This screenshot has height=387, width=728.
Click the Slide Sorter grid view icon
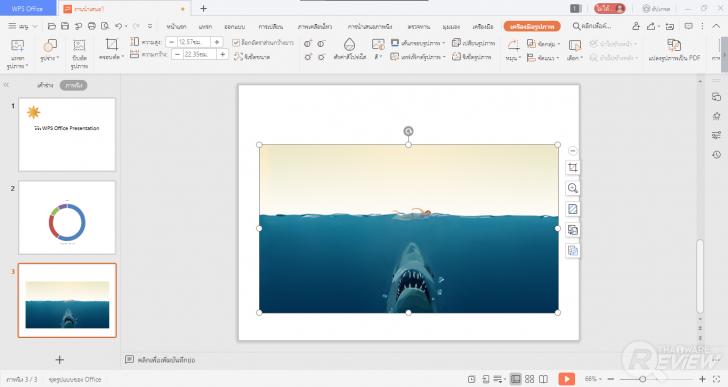point(529,379)
